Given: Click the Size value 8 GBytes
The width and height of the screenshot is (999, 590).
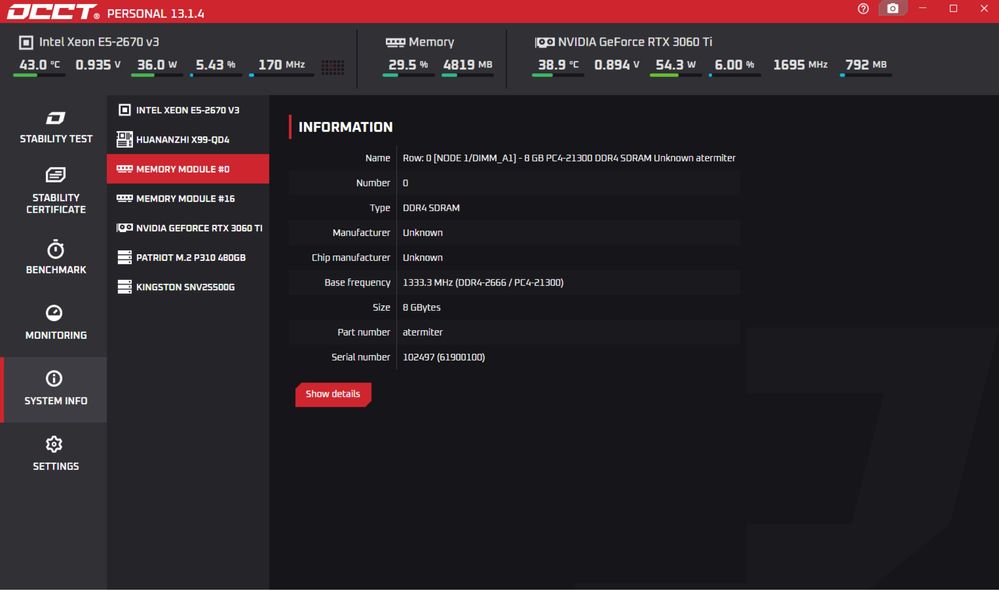Looking at the screenshot, I should point(421,307).
